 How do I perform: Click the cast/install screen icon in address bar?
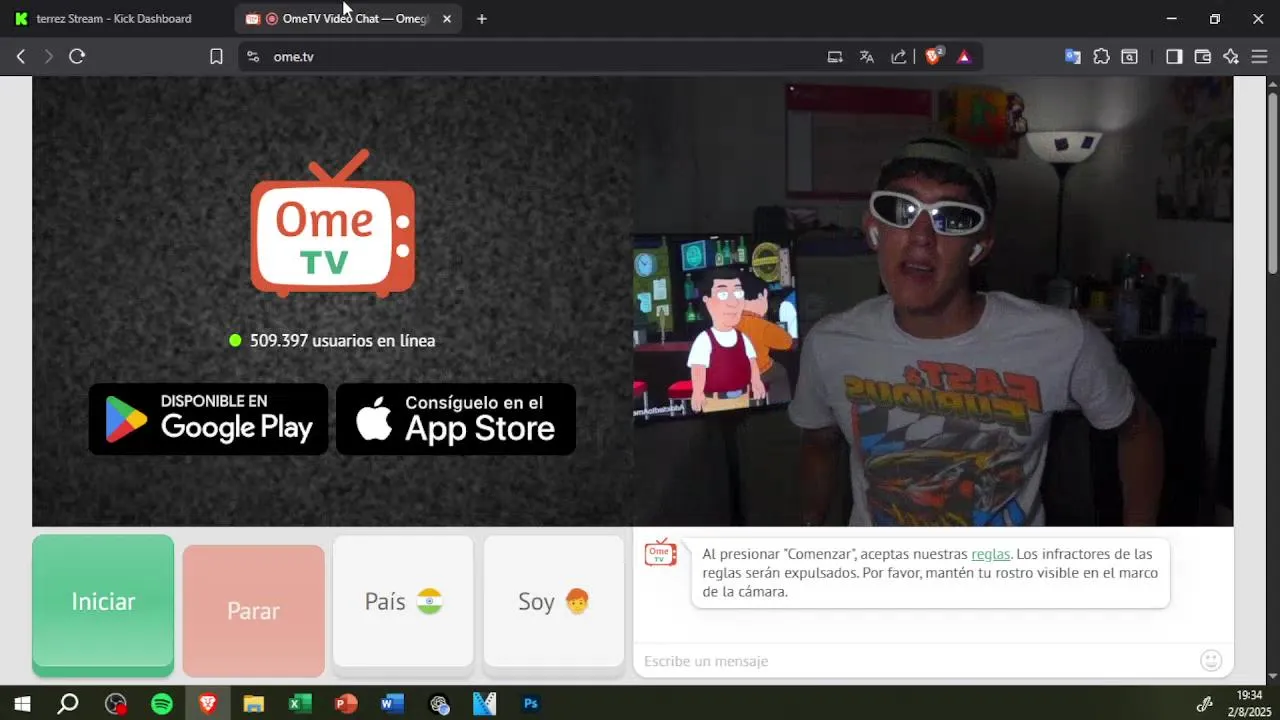[x=835, y=57]
